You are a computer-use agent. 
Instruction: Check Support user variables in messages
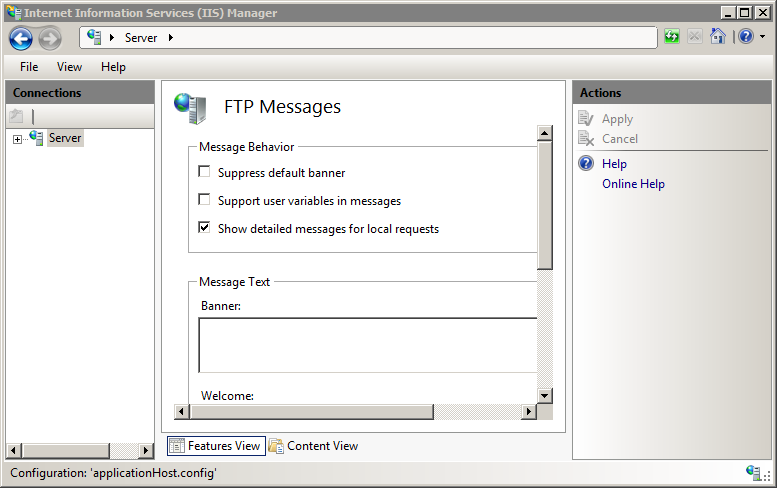click(204, 199)
